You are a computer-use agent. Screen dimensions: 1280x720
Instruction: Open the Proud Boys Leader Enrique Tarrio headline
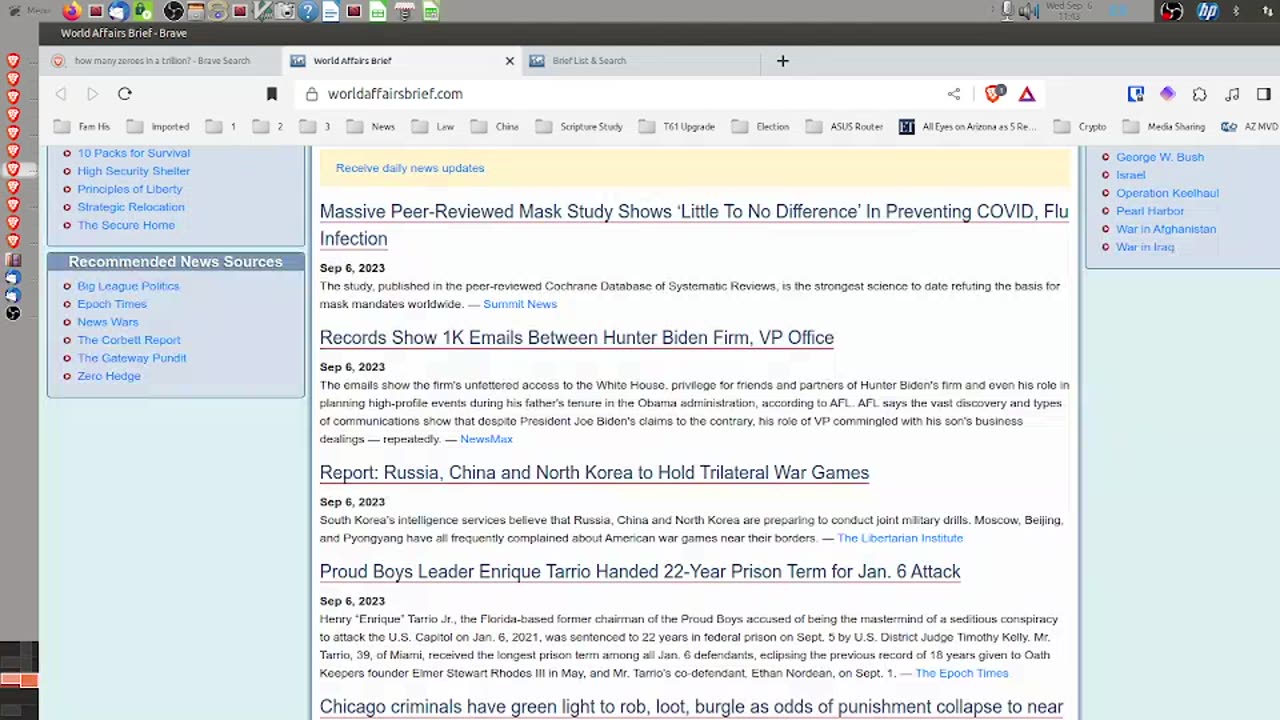[x=640, y=572]
